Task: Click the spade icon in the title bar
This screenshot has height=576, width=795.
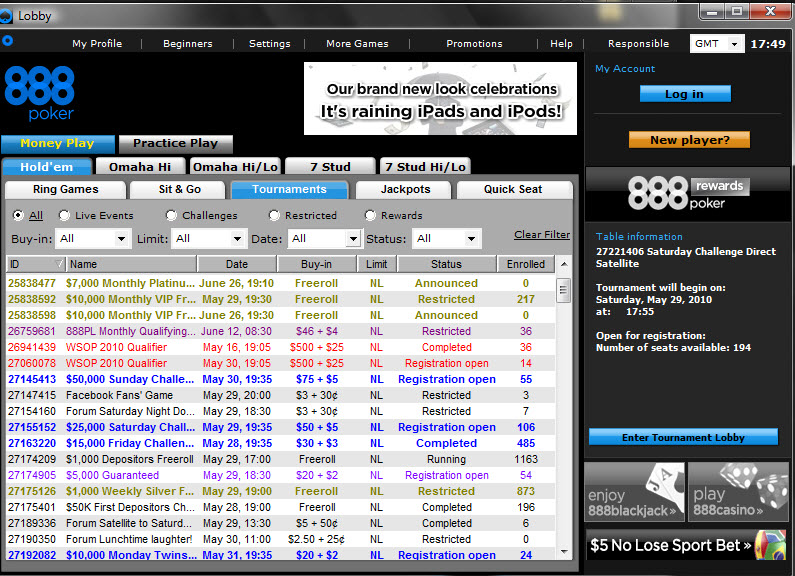Action: 6,16
